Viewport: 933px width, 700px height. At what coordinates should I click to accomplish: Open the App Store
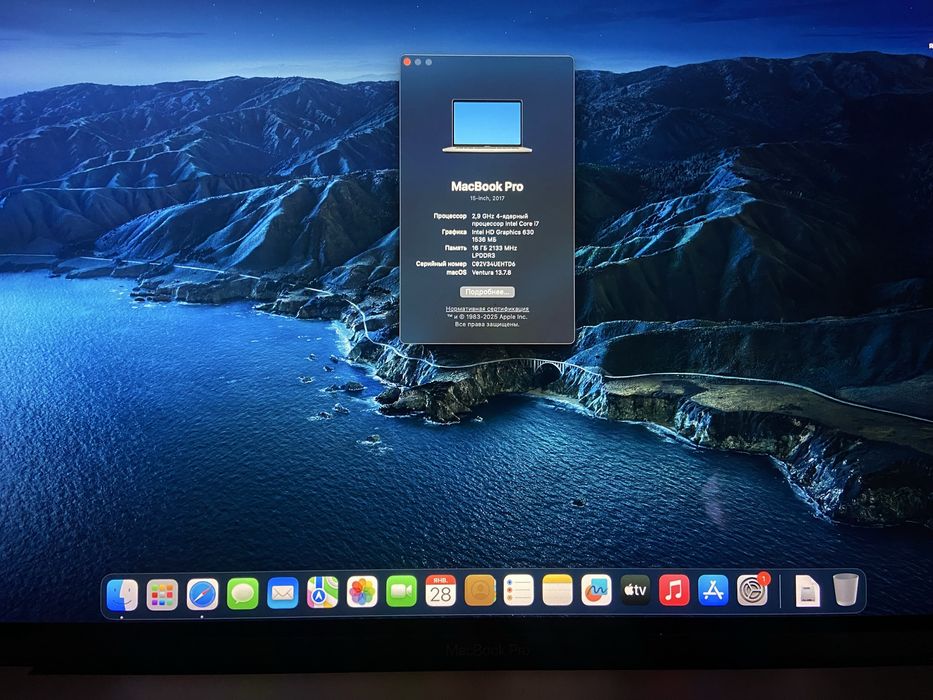[x=713, y=590]
